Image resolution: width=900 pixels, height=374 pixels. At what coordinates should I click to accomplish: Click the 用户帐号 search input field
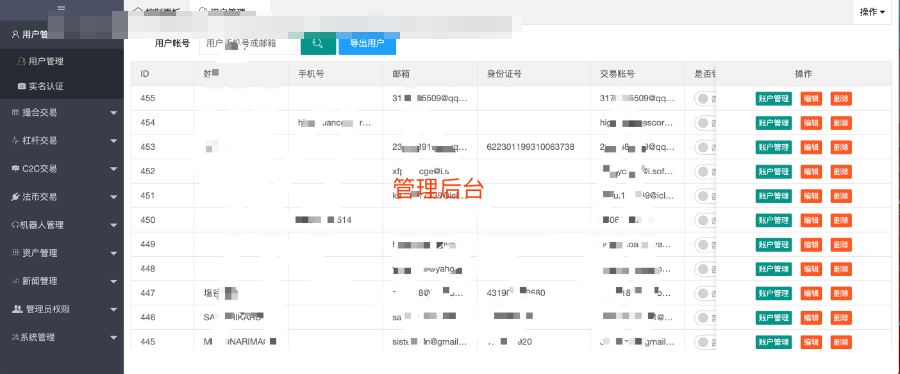[248, 44]
